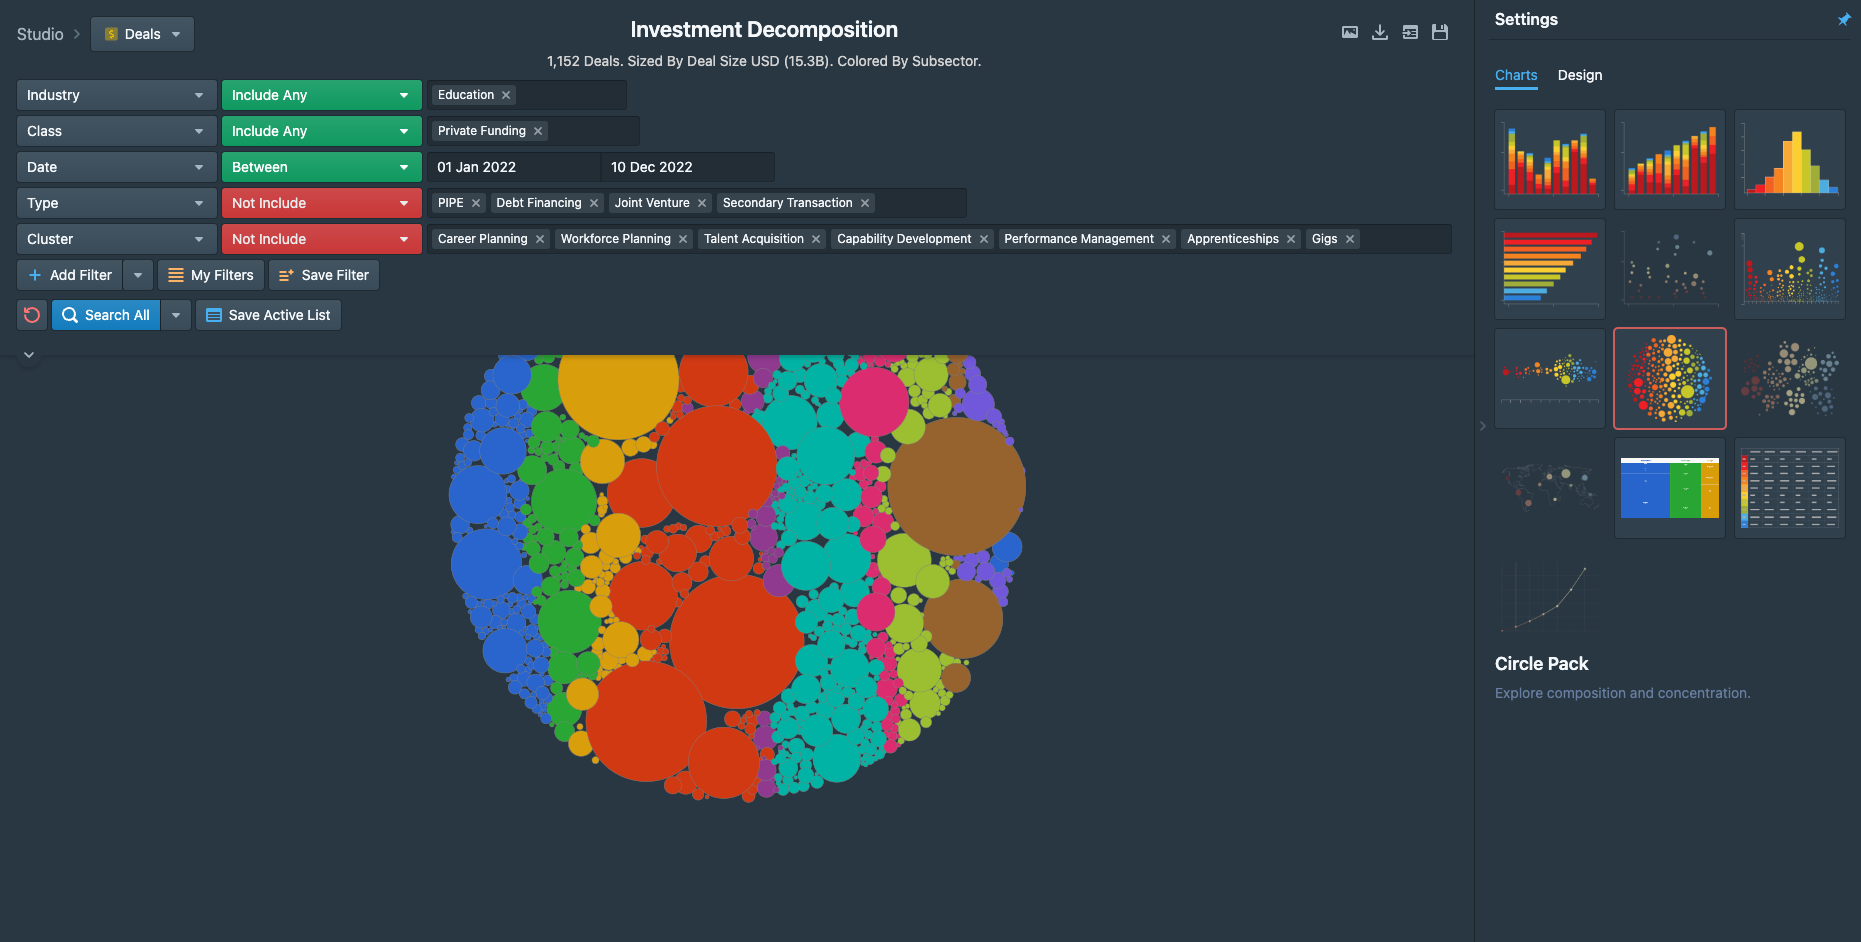Open the Industry filter dropdown
The image size is (1861, 942).
[115, 94]
